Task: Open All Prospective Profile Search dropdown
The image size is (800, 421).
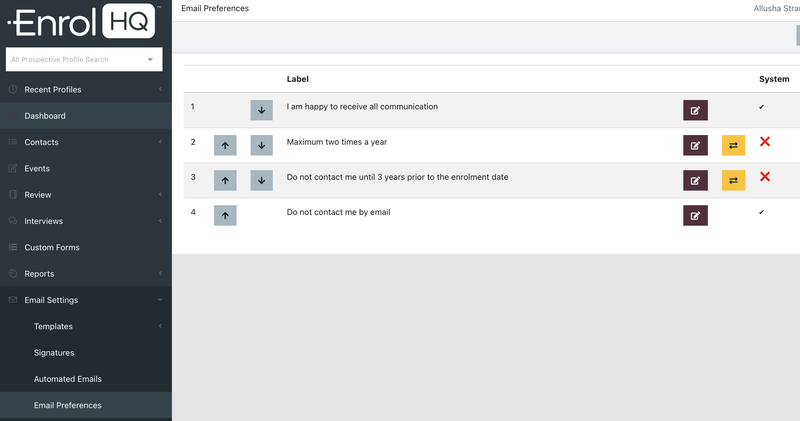Action: [x=84, y=60]
